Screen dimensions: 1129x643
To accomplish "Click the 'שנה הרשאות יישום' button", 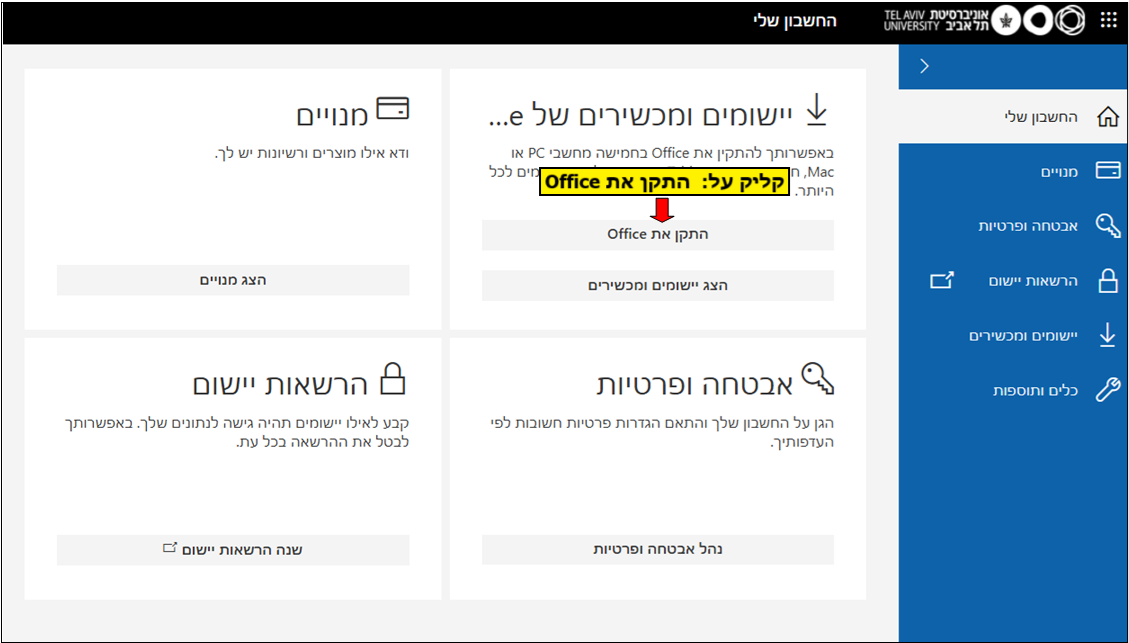I will tap(233, 549).
